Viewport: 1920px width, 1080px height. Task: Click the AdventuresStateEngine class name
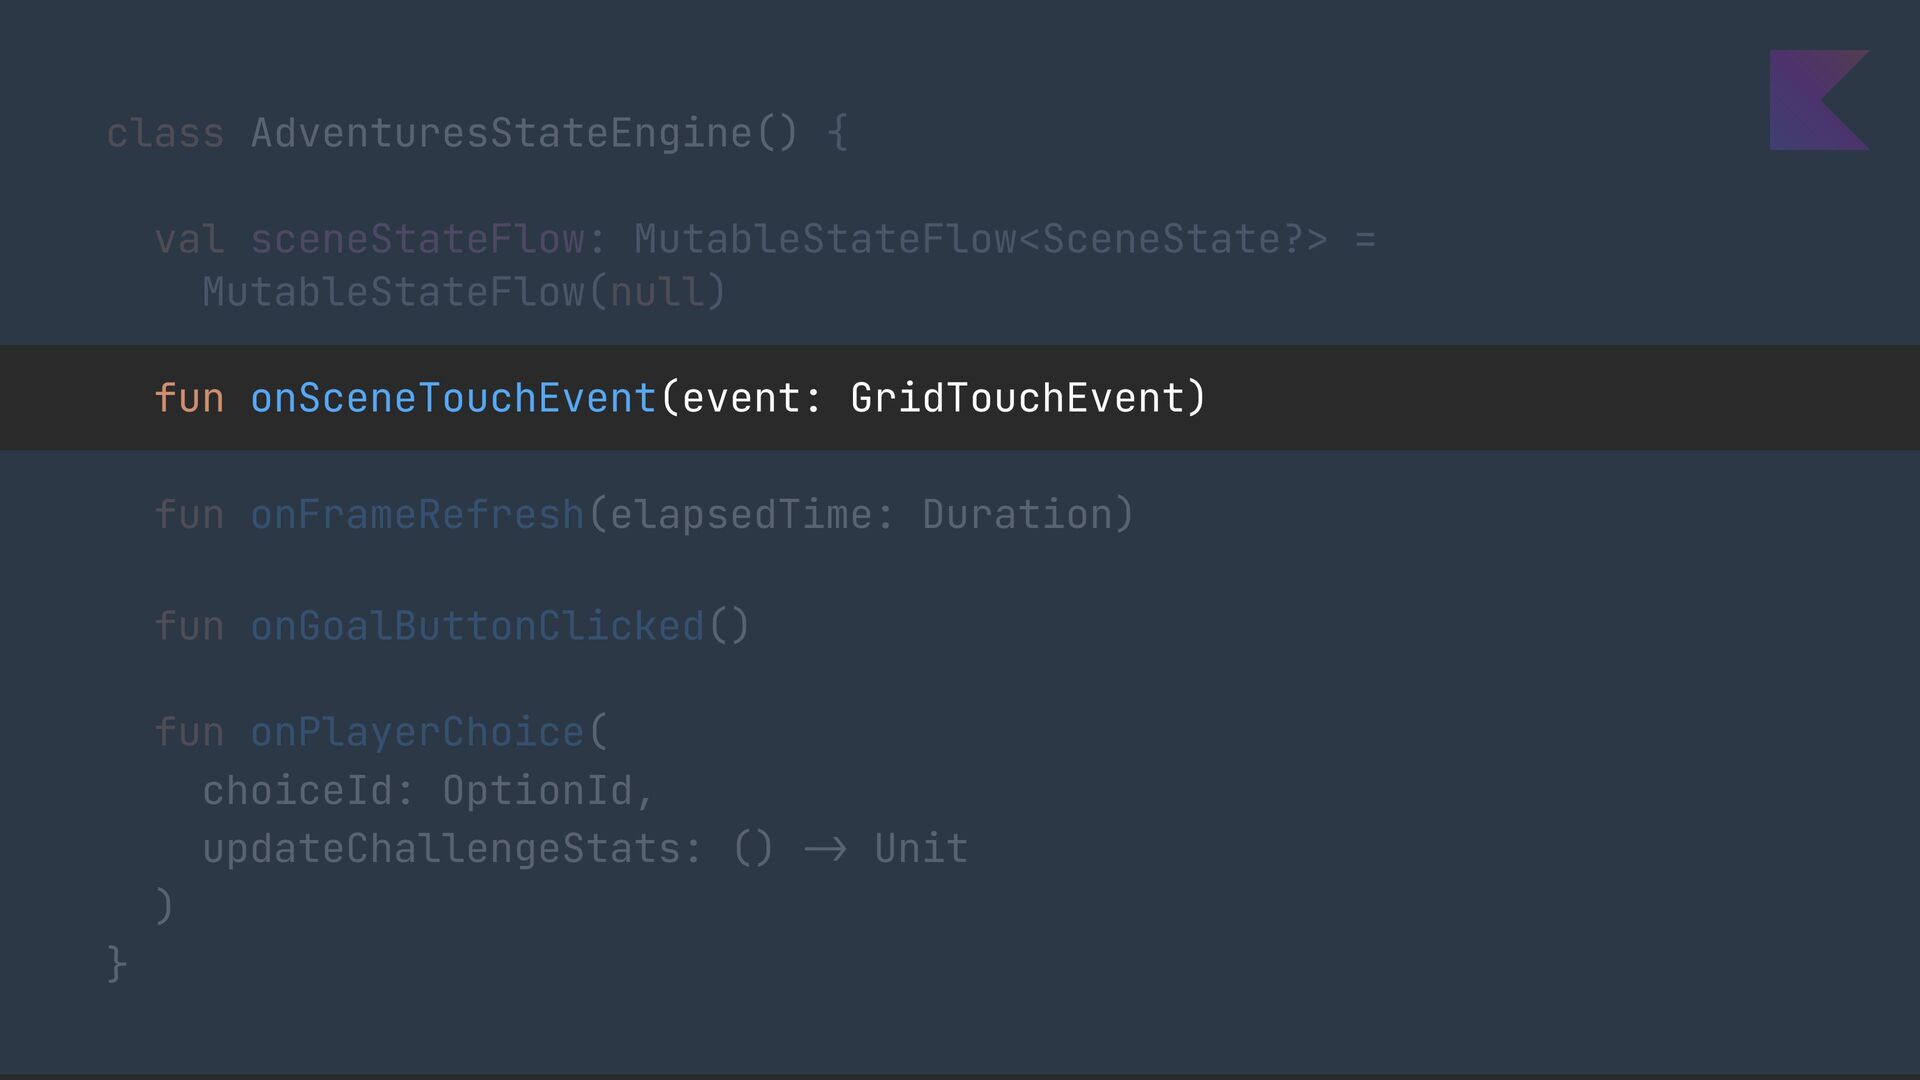coord(501,133)
